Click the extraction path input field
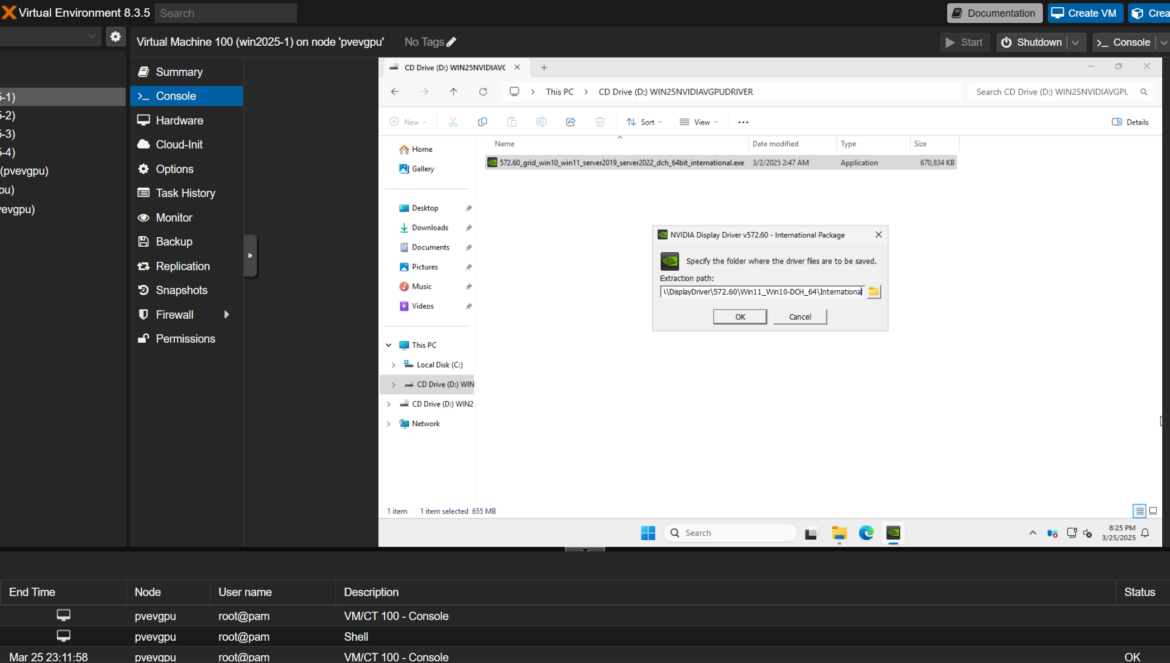 click(762, 292)
